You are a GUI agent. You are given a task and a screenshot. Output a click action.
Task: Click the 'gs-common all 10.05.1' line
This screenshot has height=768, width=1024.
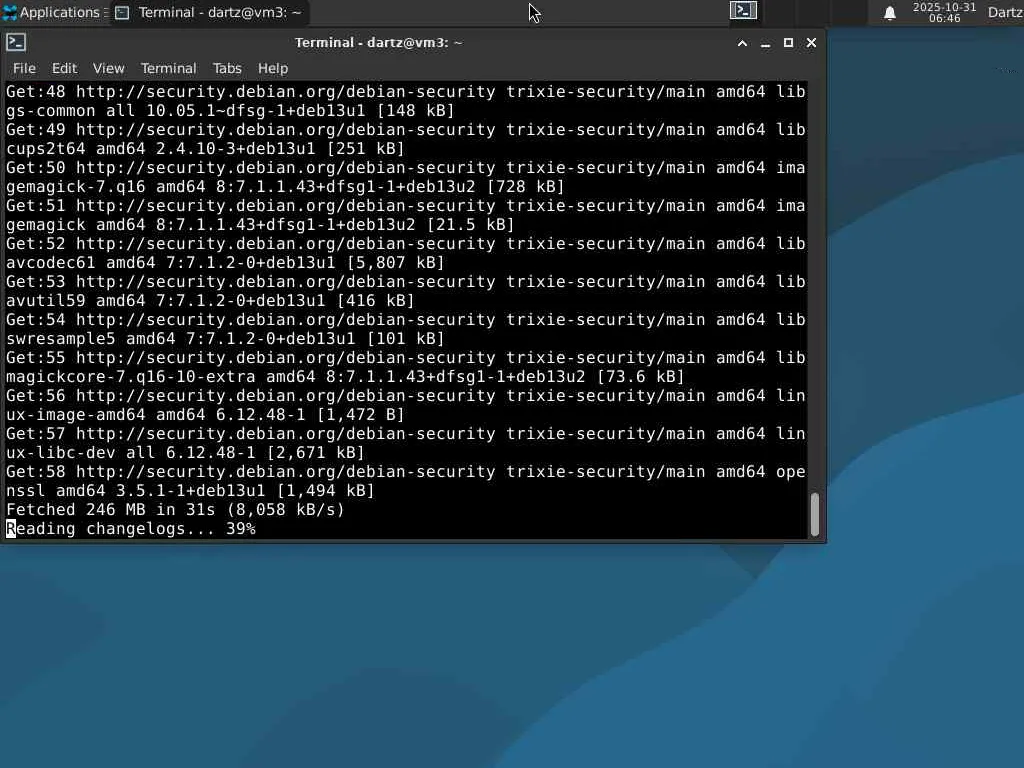click(x=230, y=110)
